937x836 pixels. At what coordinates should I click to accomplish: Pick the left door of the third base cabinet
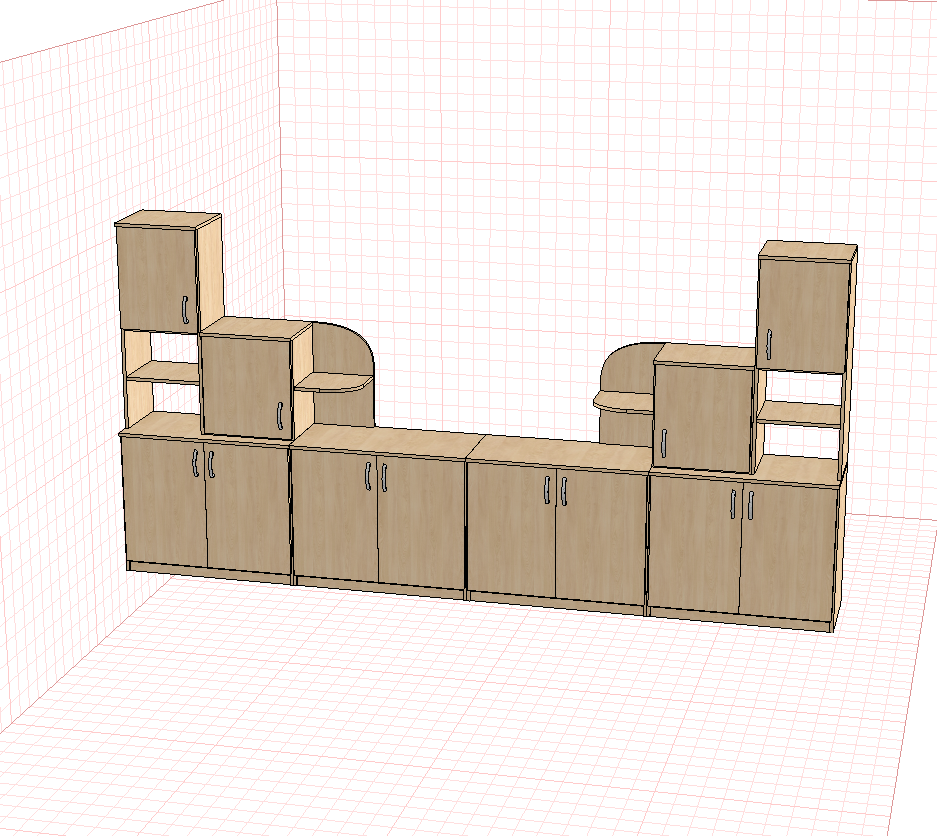pyautogui.click(x=512, y=529)
